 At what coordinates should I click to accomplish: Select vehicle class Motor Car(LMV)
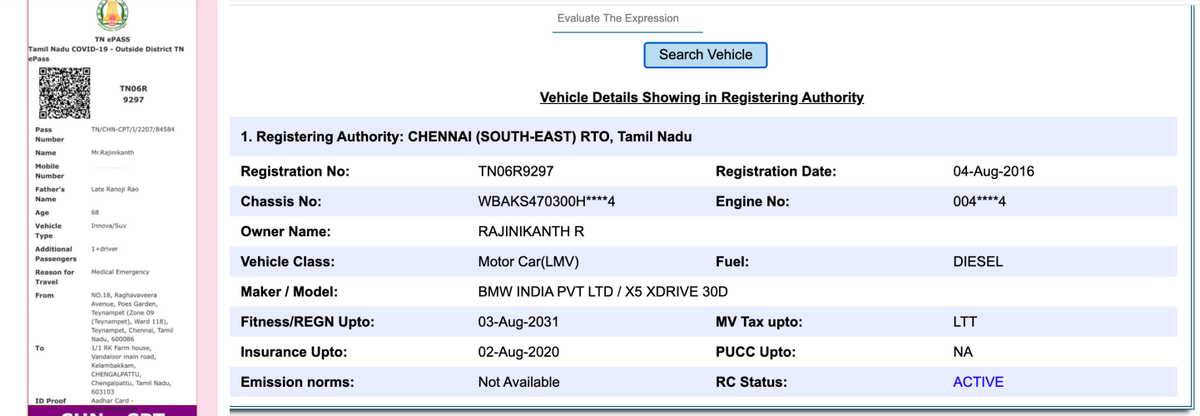coord(529,262)
